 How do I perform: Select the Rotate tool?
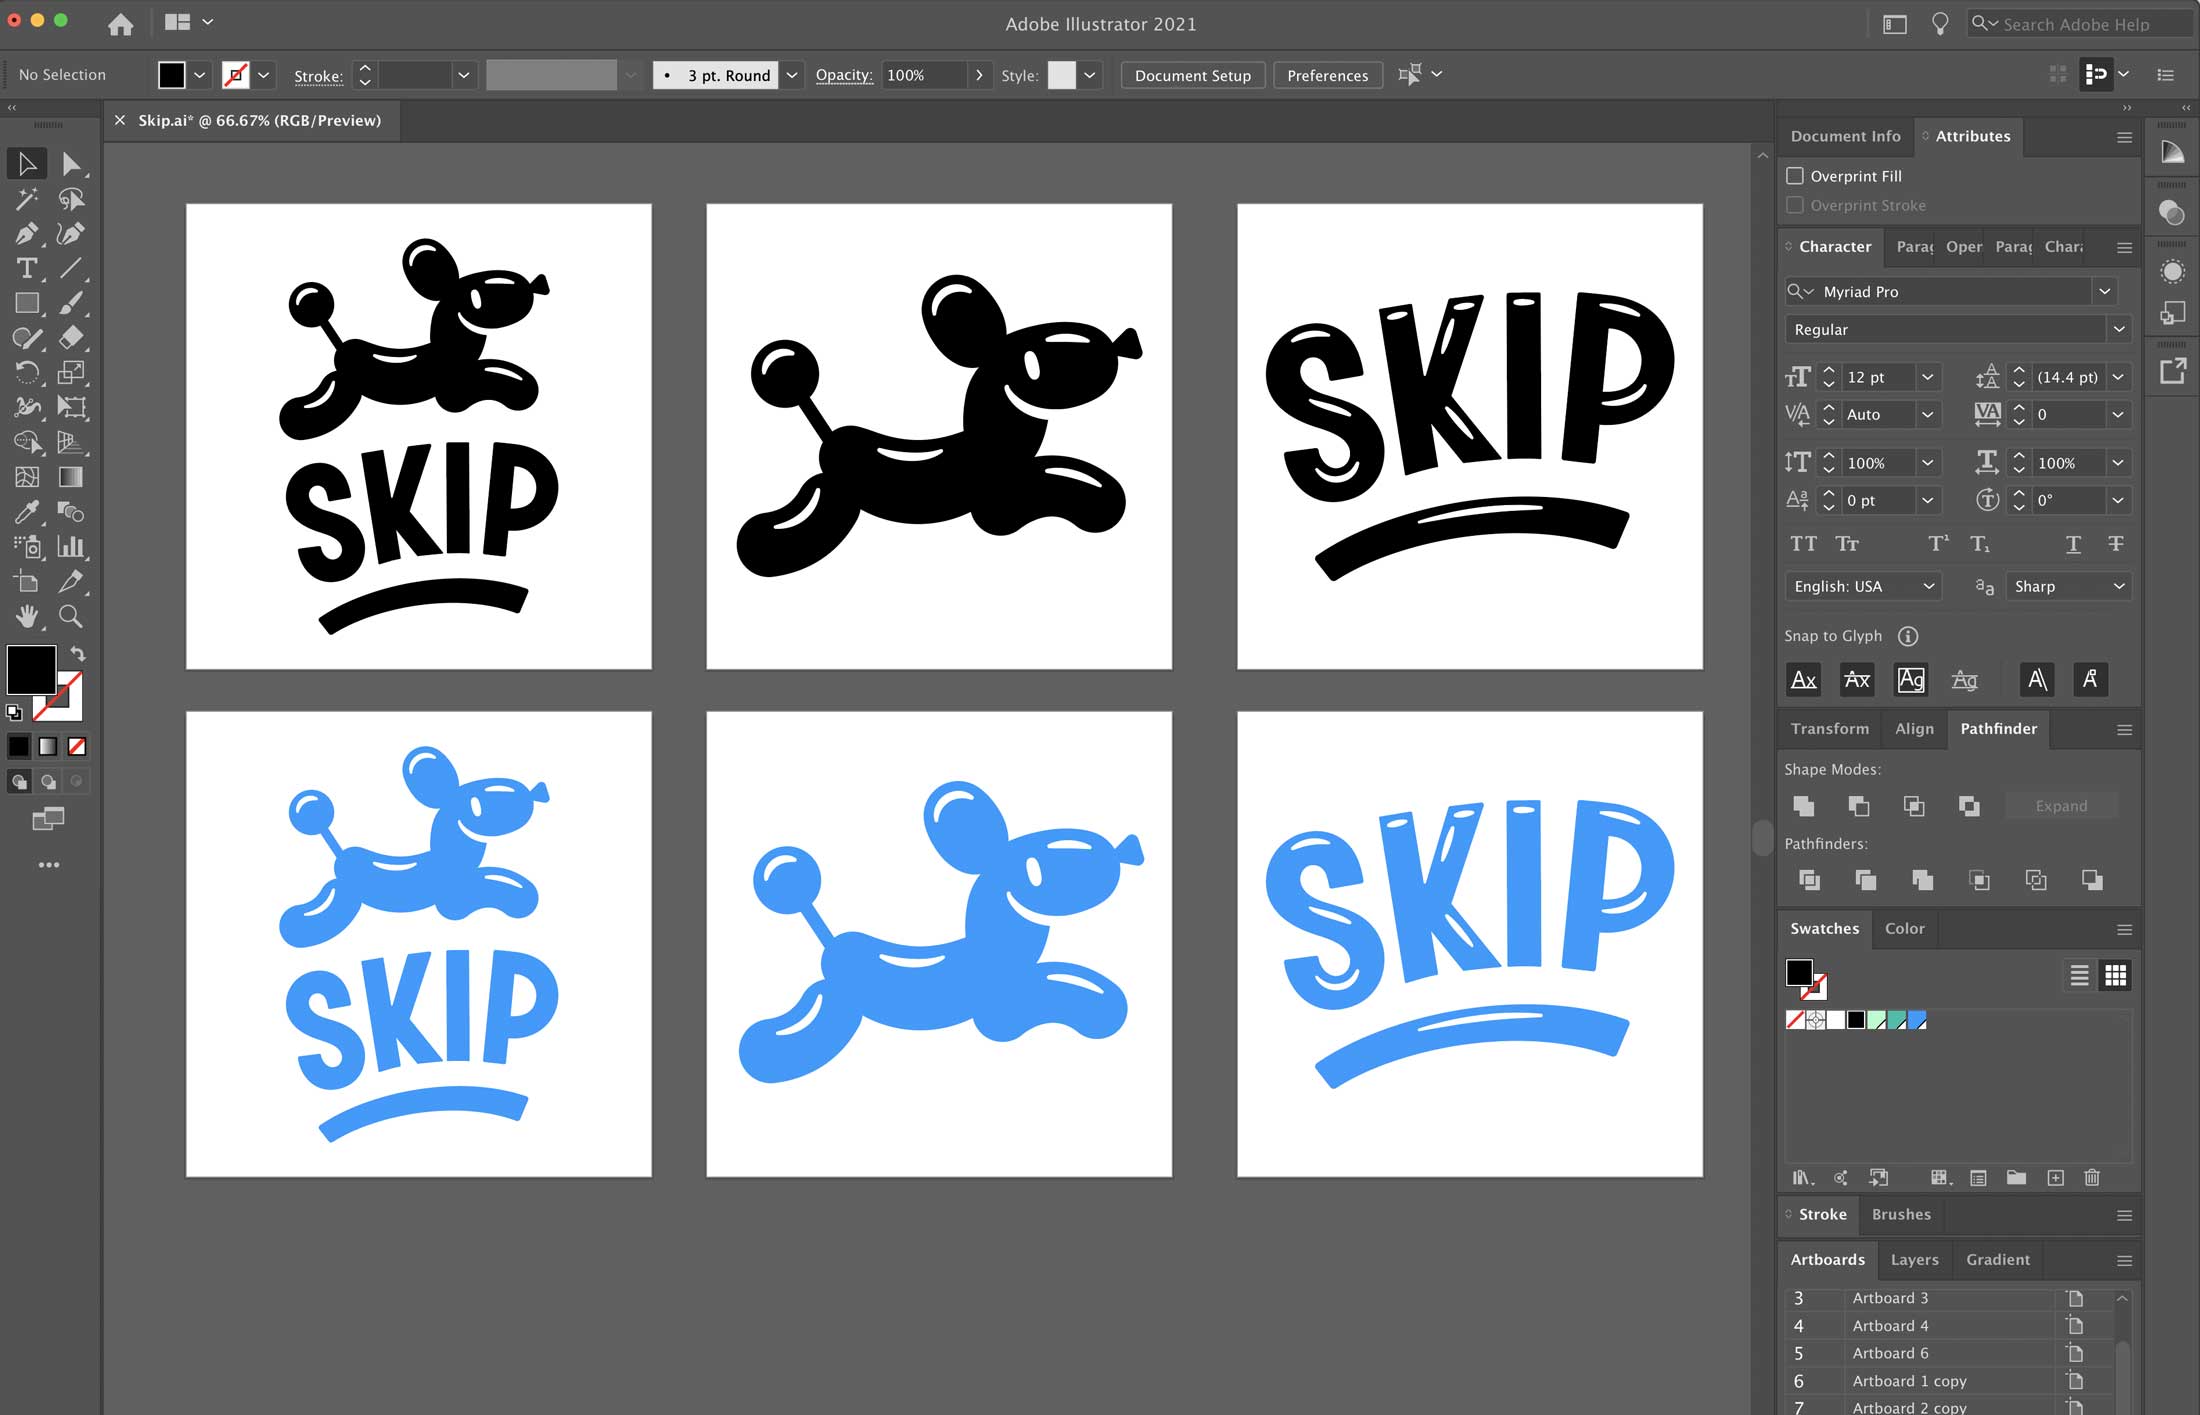click(22, 371)
